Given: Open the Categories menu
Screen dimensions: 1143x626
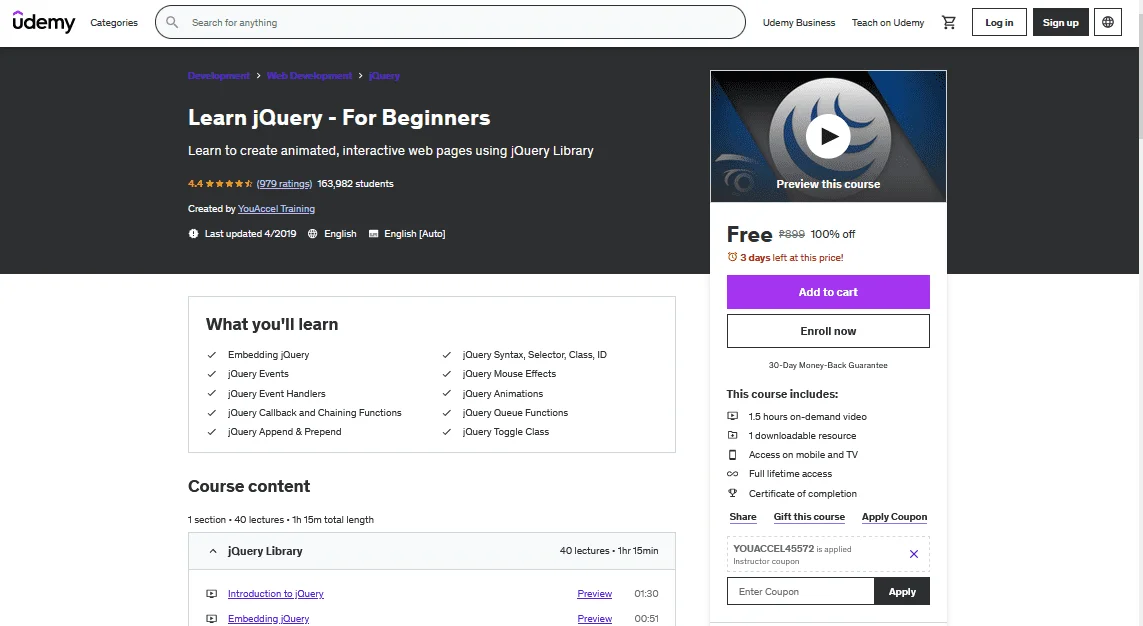Looking at the screenshot, I should coord(114,23).
